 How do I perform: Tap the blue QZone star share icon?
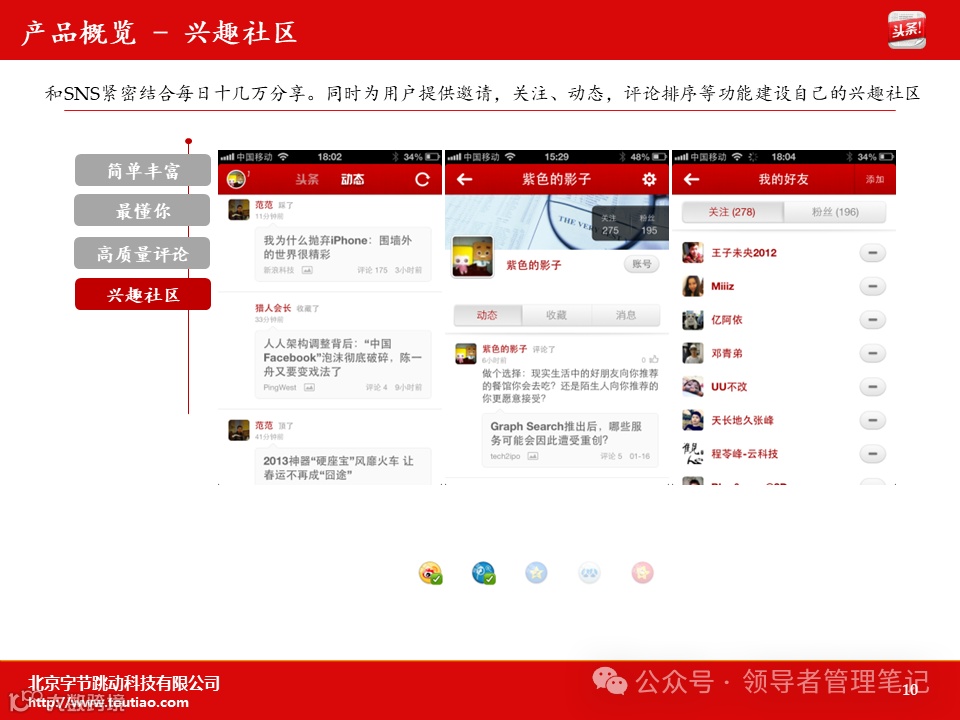pyautogui.click(x=537, y=573)
